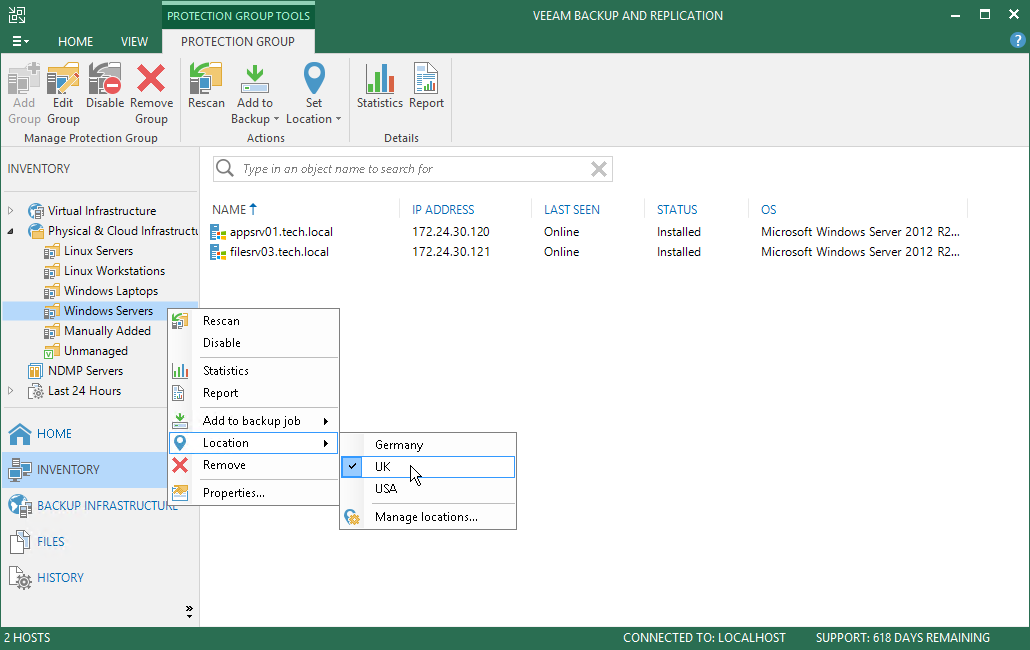Click IP address 172.24.30.120
This screenshot has width=1030, height=650.
point(451,232)
